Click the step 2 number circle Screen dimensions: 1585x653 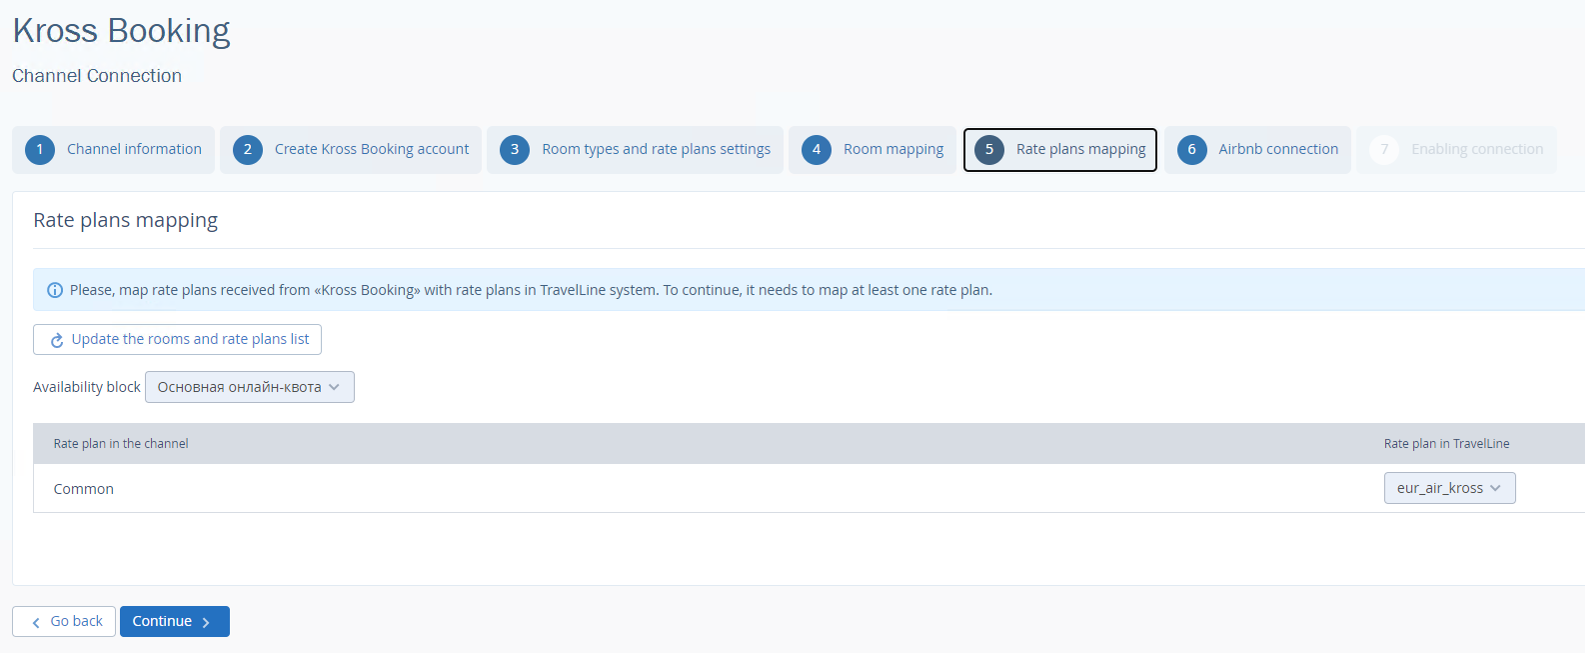tap(248, 150)
